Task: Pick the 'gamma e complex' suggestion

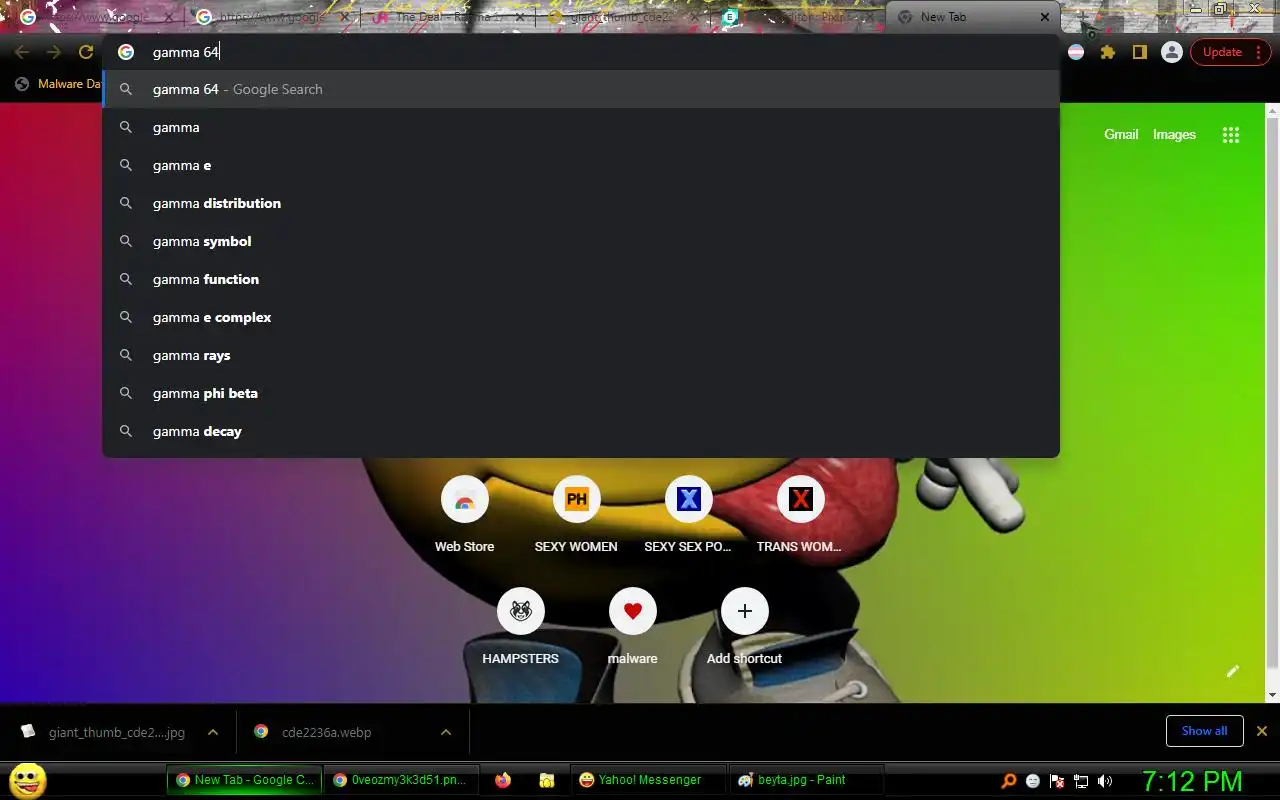Action: [581, 317]
